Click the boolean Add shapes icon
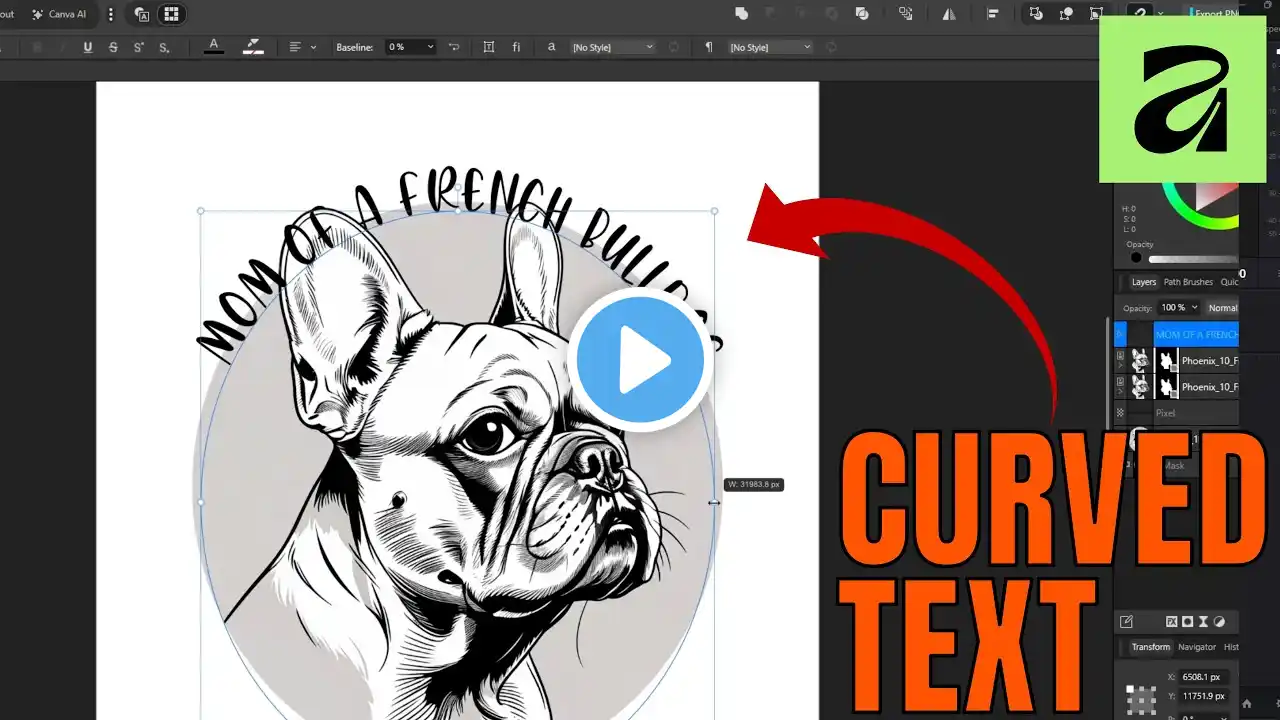Image resolution: width=1280 pixels, height=720 pixels. pos(741,14)
